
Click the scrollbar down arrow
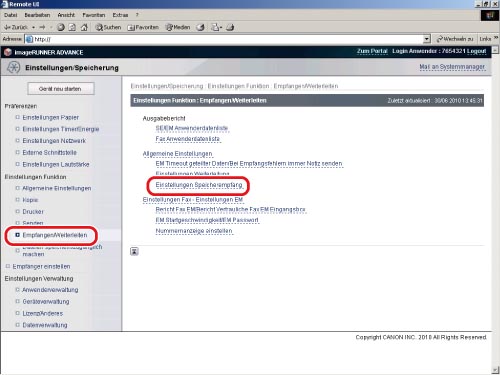(x=495, y=370)
